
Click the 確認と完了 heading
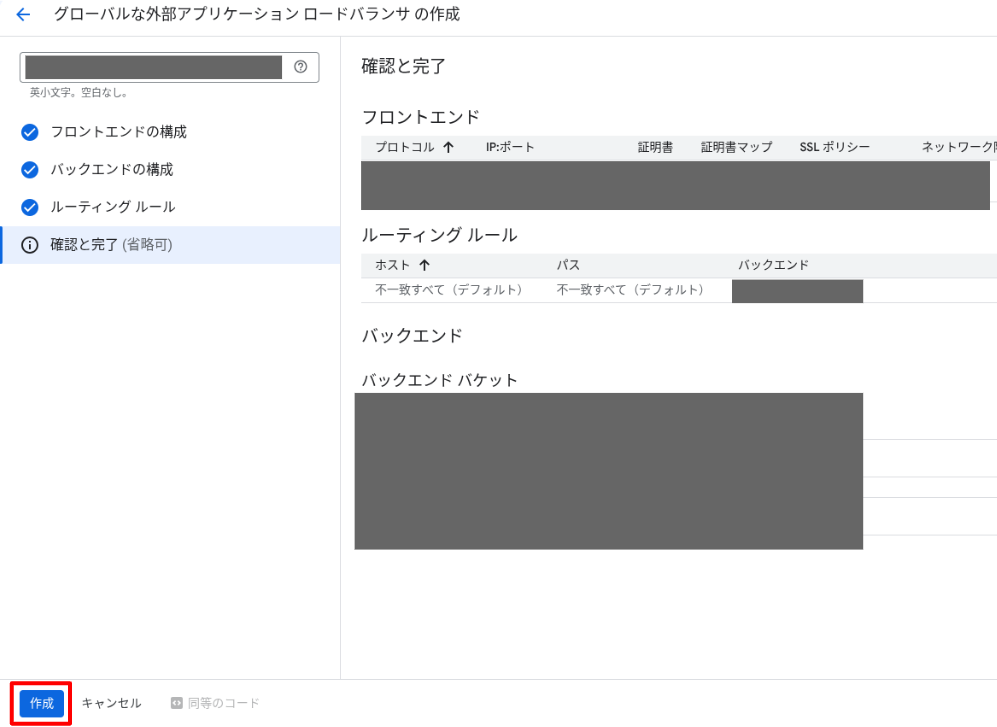coord(404,66)
